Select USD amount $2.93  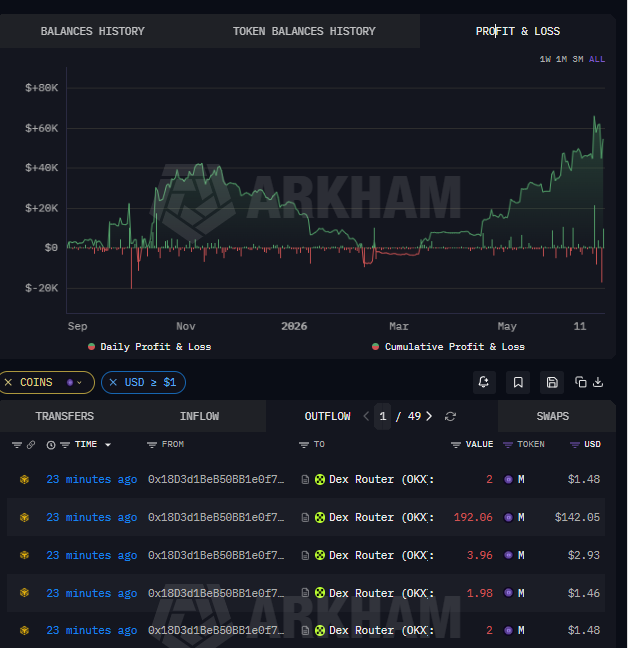click(x=583, y=555)
